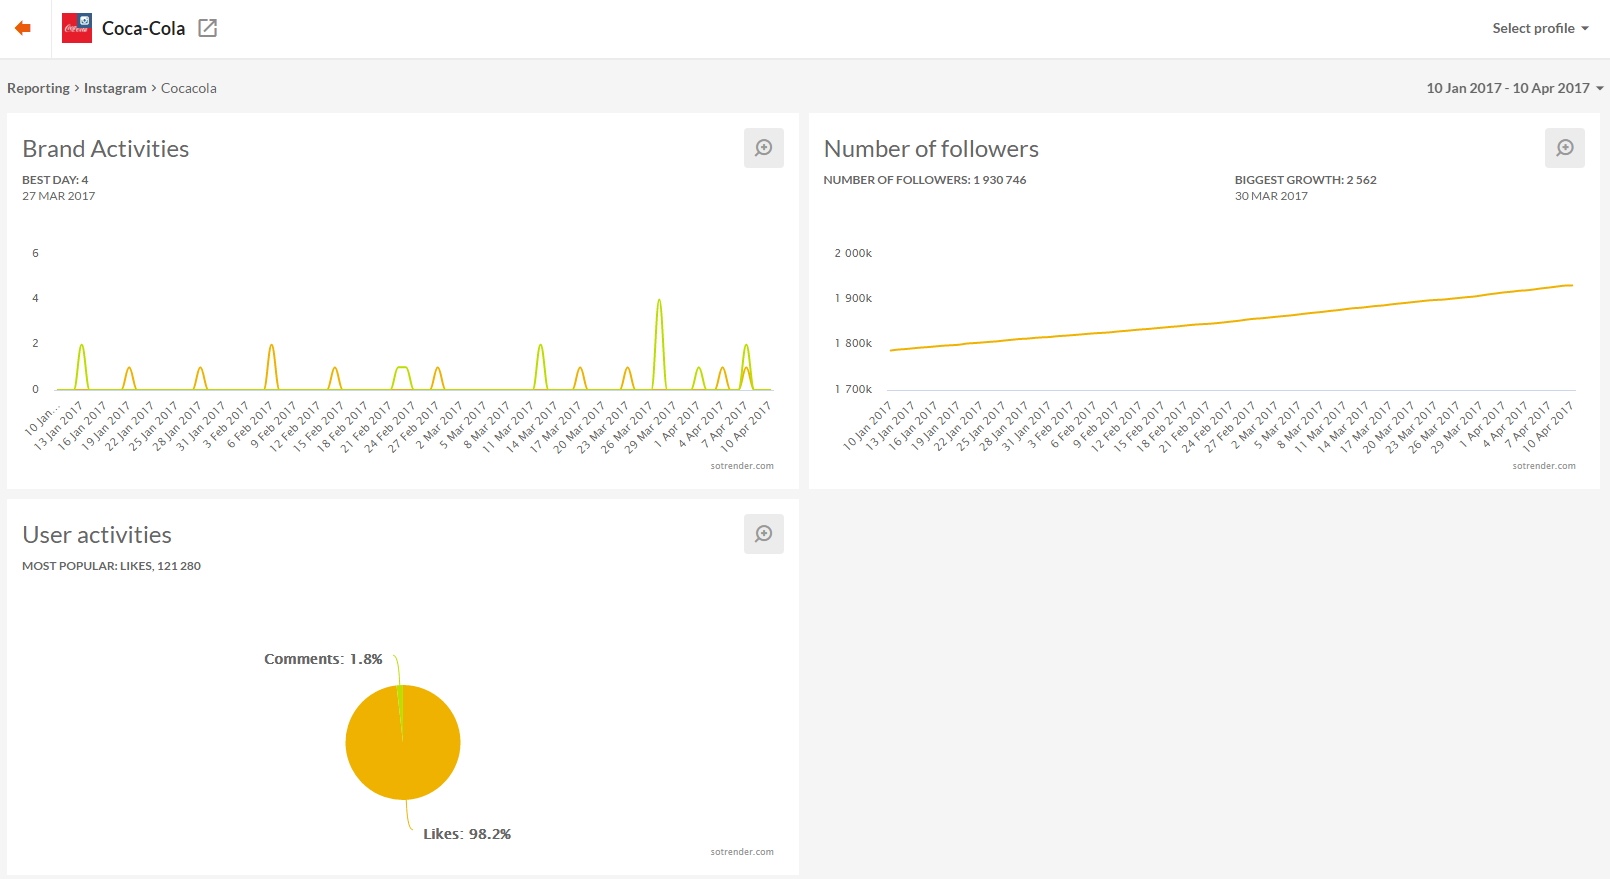Click the orange back arrow icon
The image size is (1610, 879).
click(x=23, y=28)
